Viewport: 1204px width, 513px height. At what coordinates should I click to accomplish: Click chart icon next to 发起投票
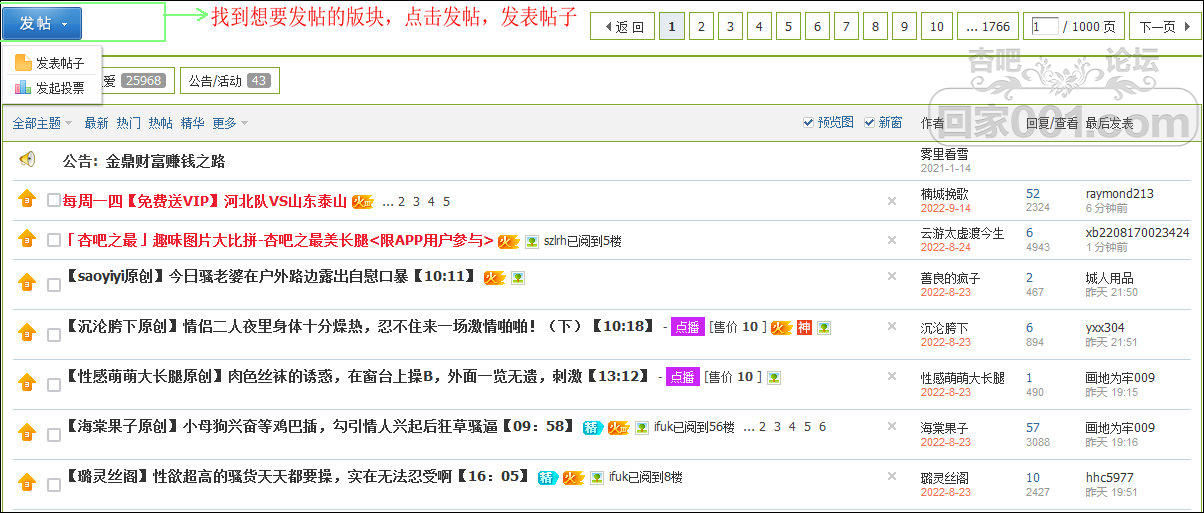coord(23,87)
